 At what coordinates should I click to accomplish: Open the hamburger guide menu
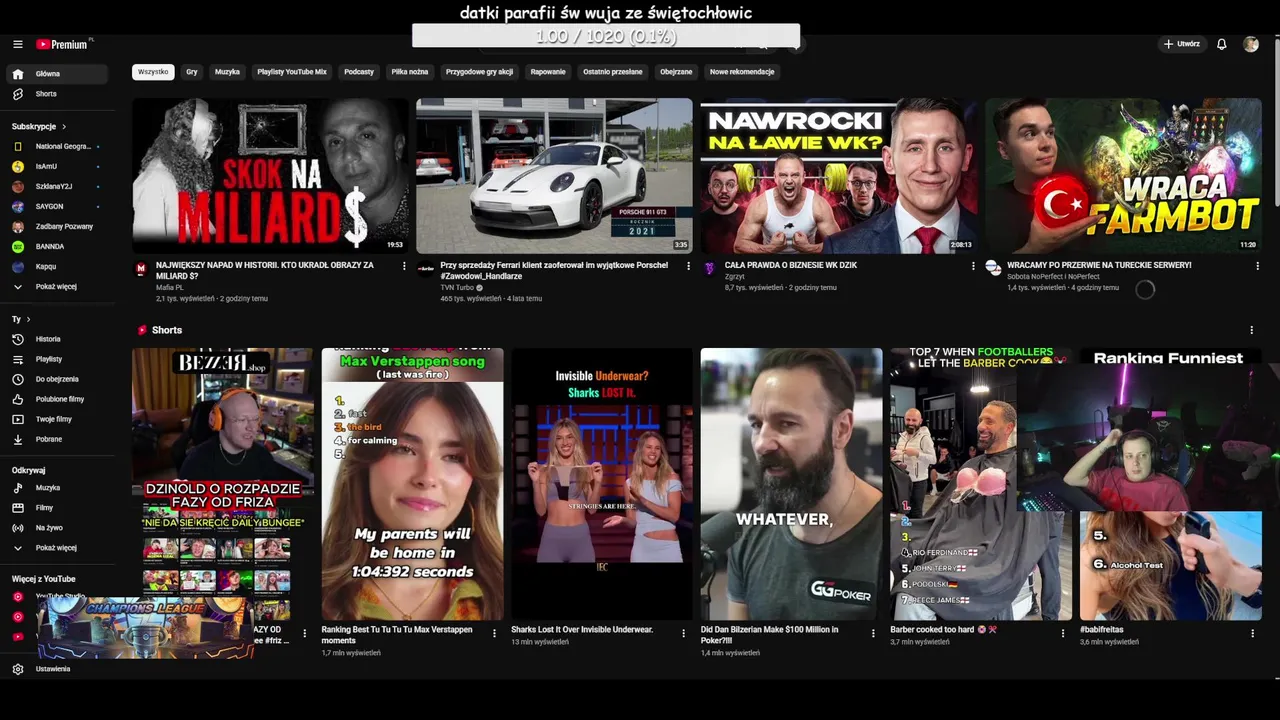click(18, 44)
